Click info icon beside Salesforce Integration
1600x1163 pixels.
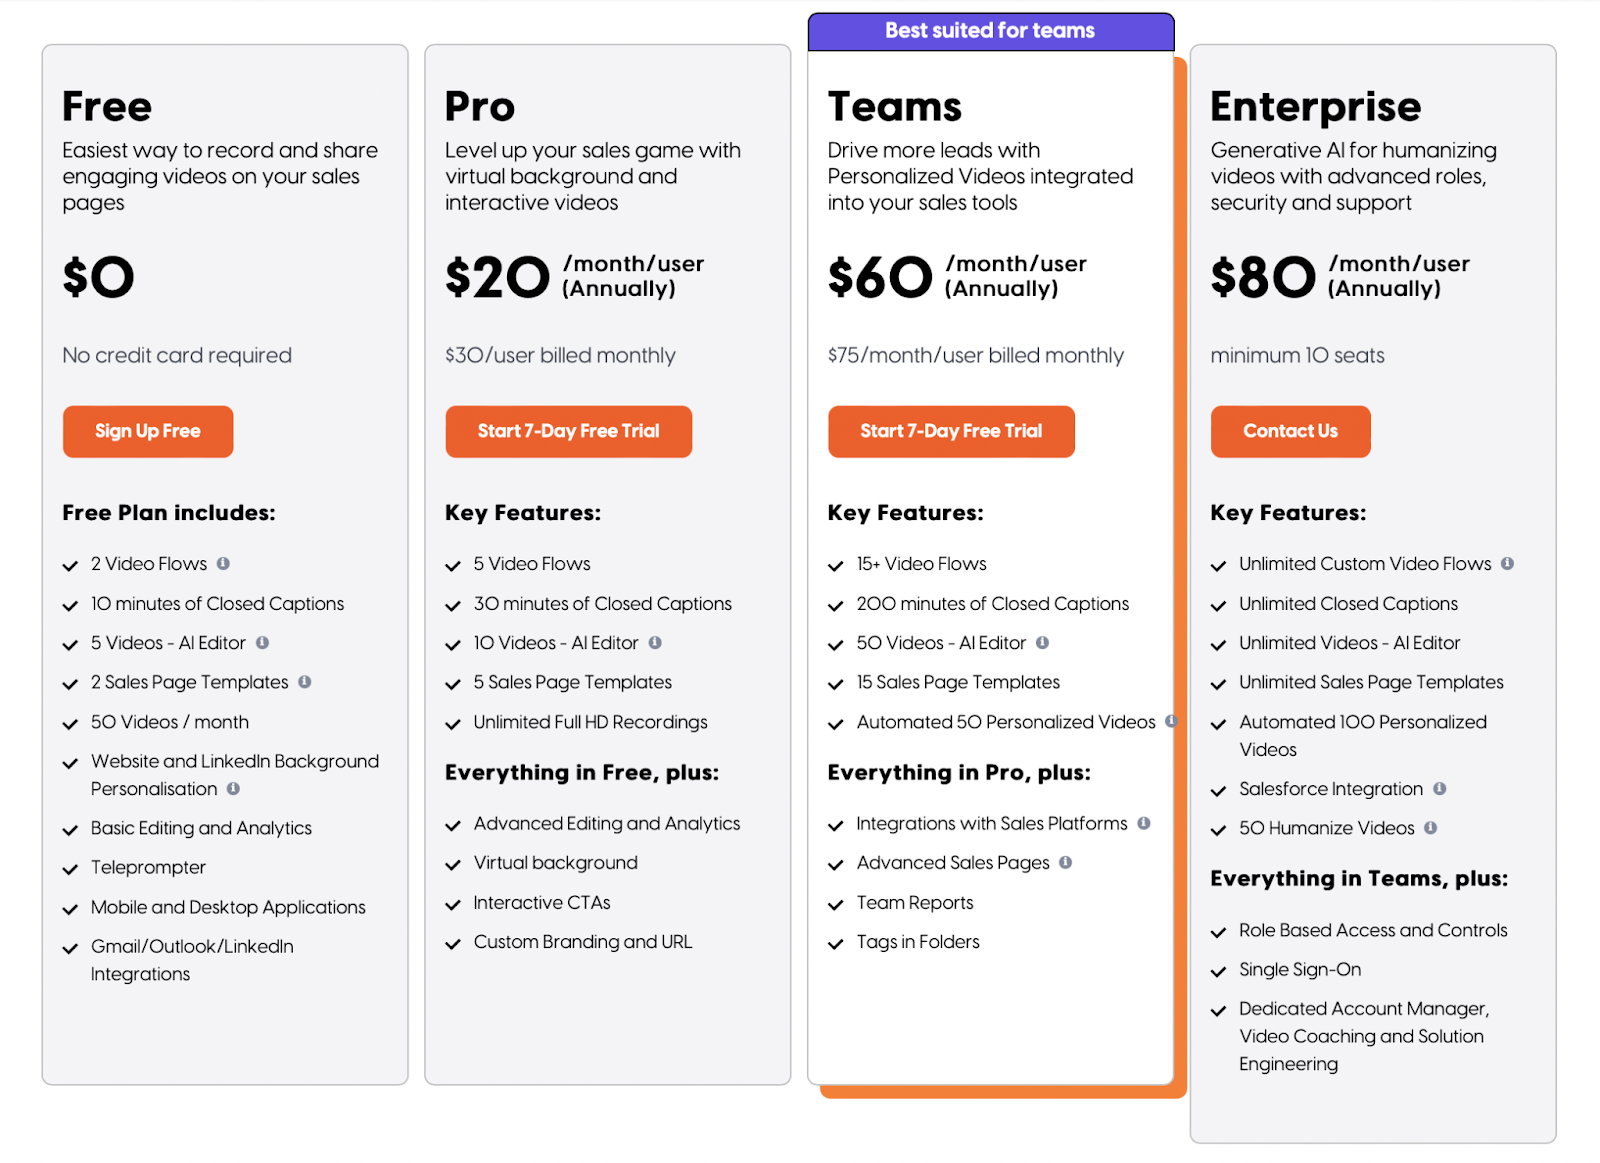click(x=1439, y=788)
